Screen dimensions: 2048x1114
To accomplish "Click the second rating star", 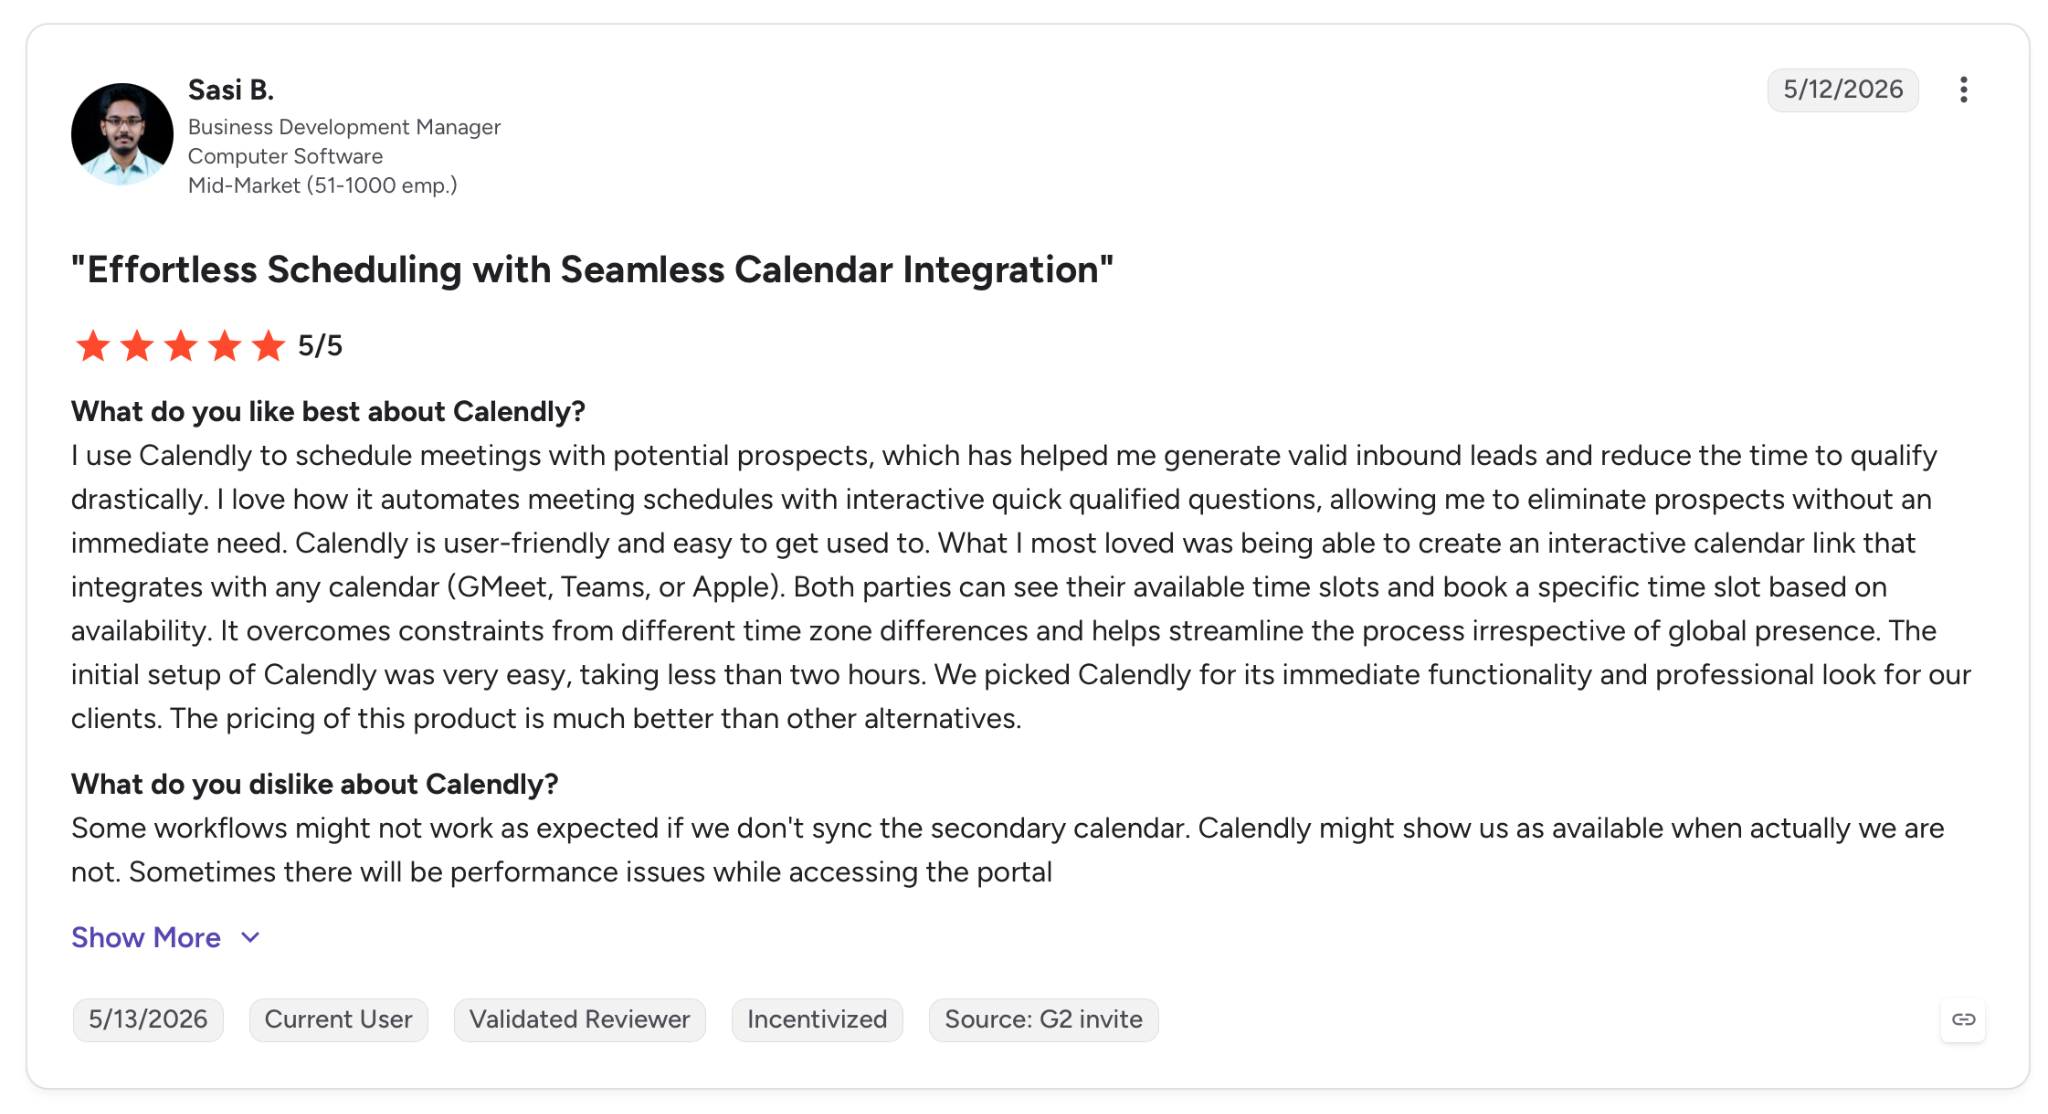I will point(137,346).
